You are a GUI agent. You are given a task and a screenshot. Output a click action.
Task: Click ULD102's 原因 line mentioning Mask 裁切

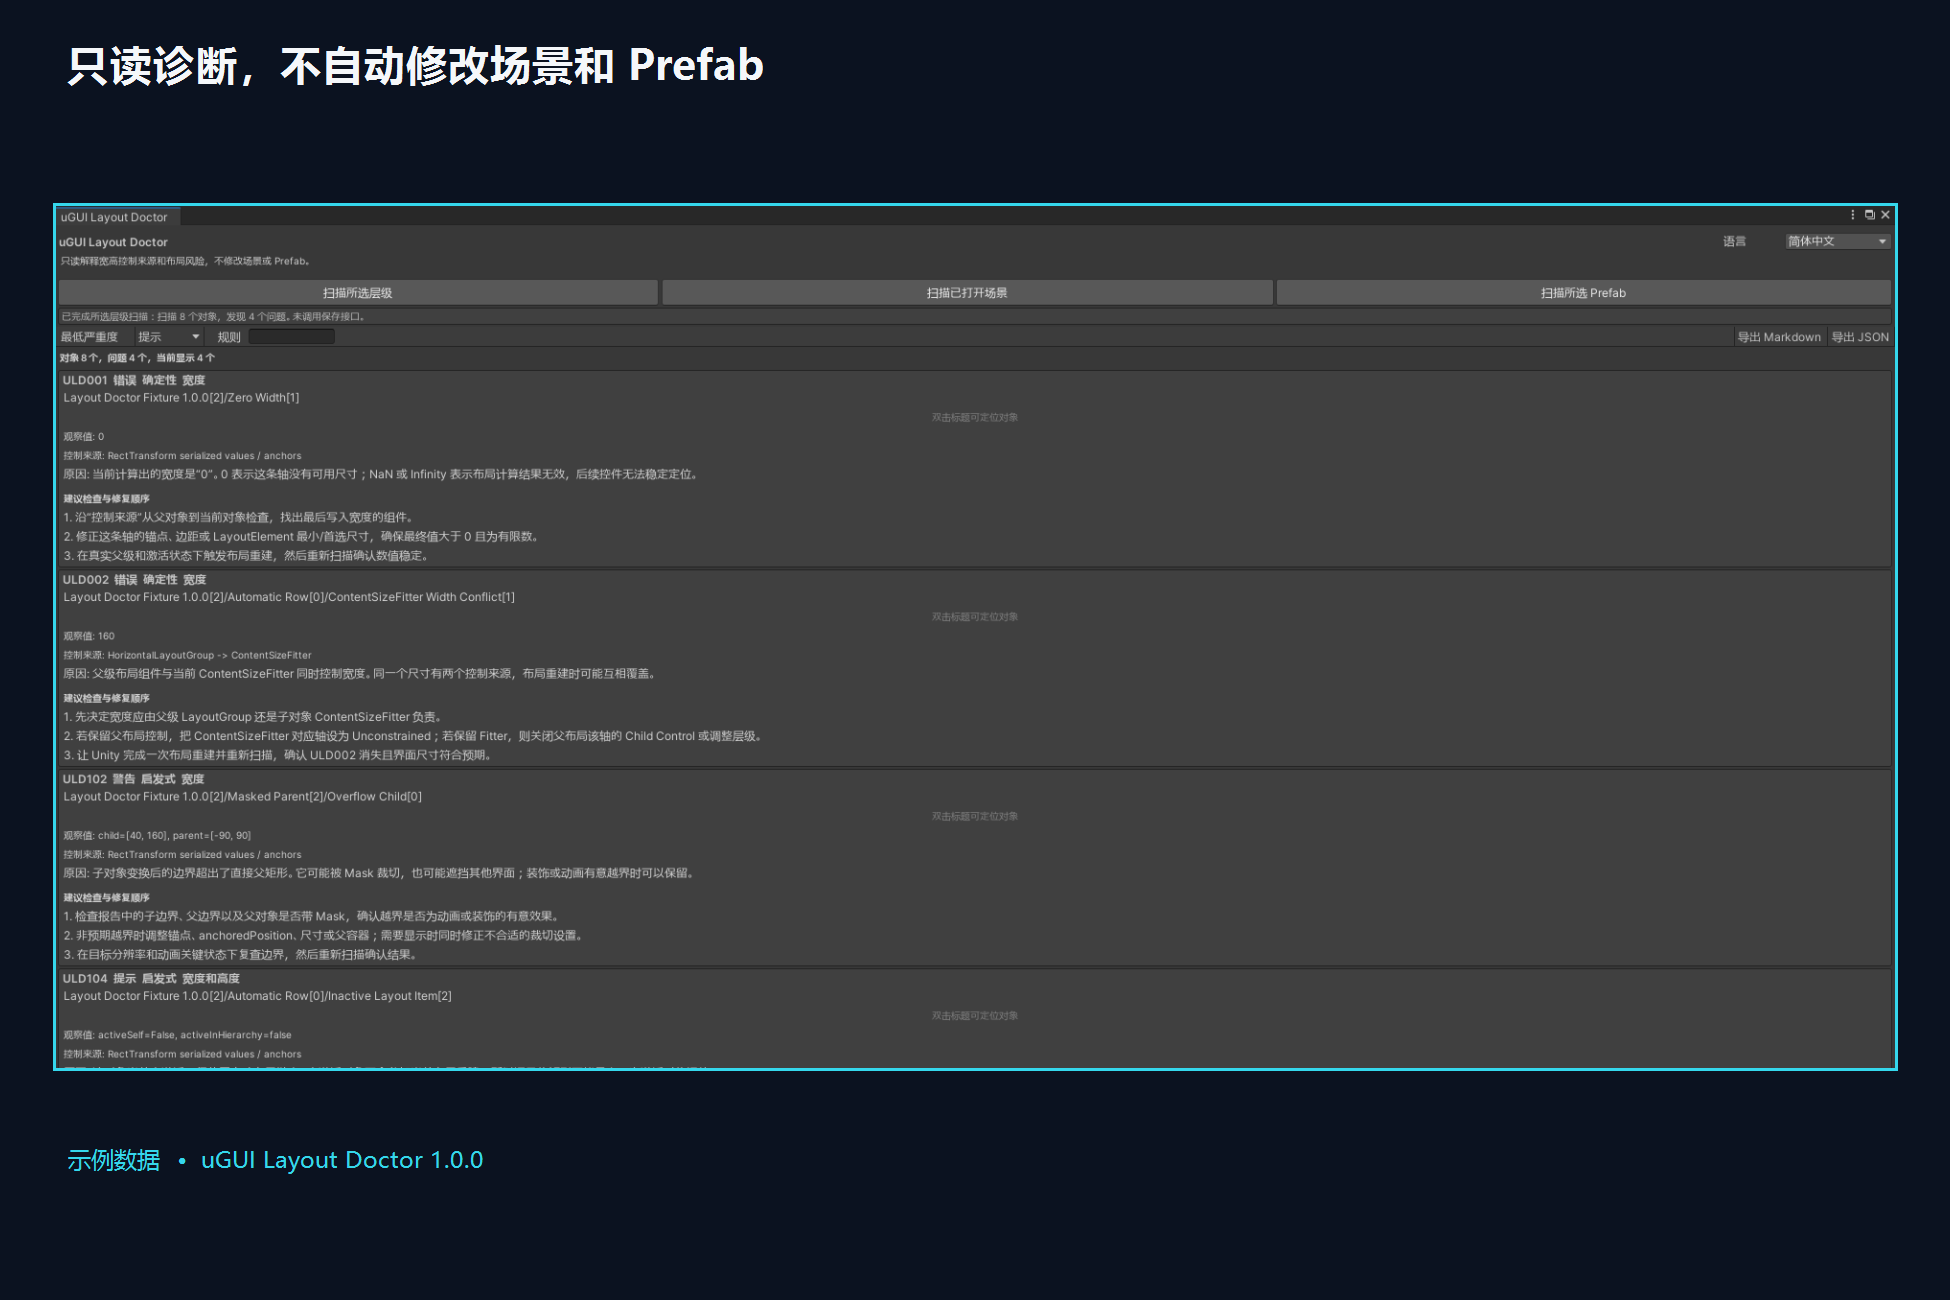pos(380,874)
